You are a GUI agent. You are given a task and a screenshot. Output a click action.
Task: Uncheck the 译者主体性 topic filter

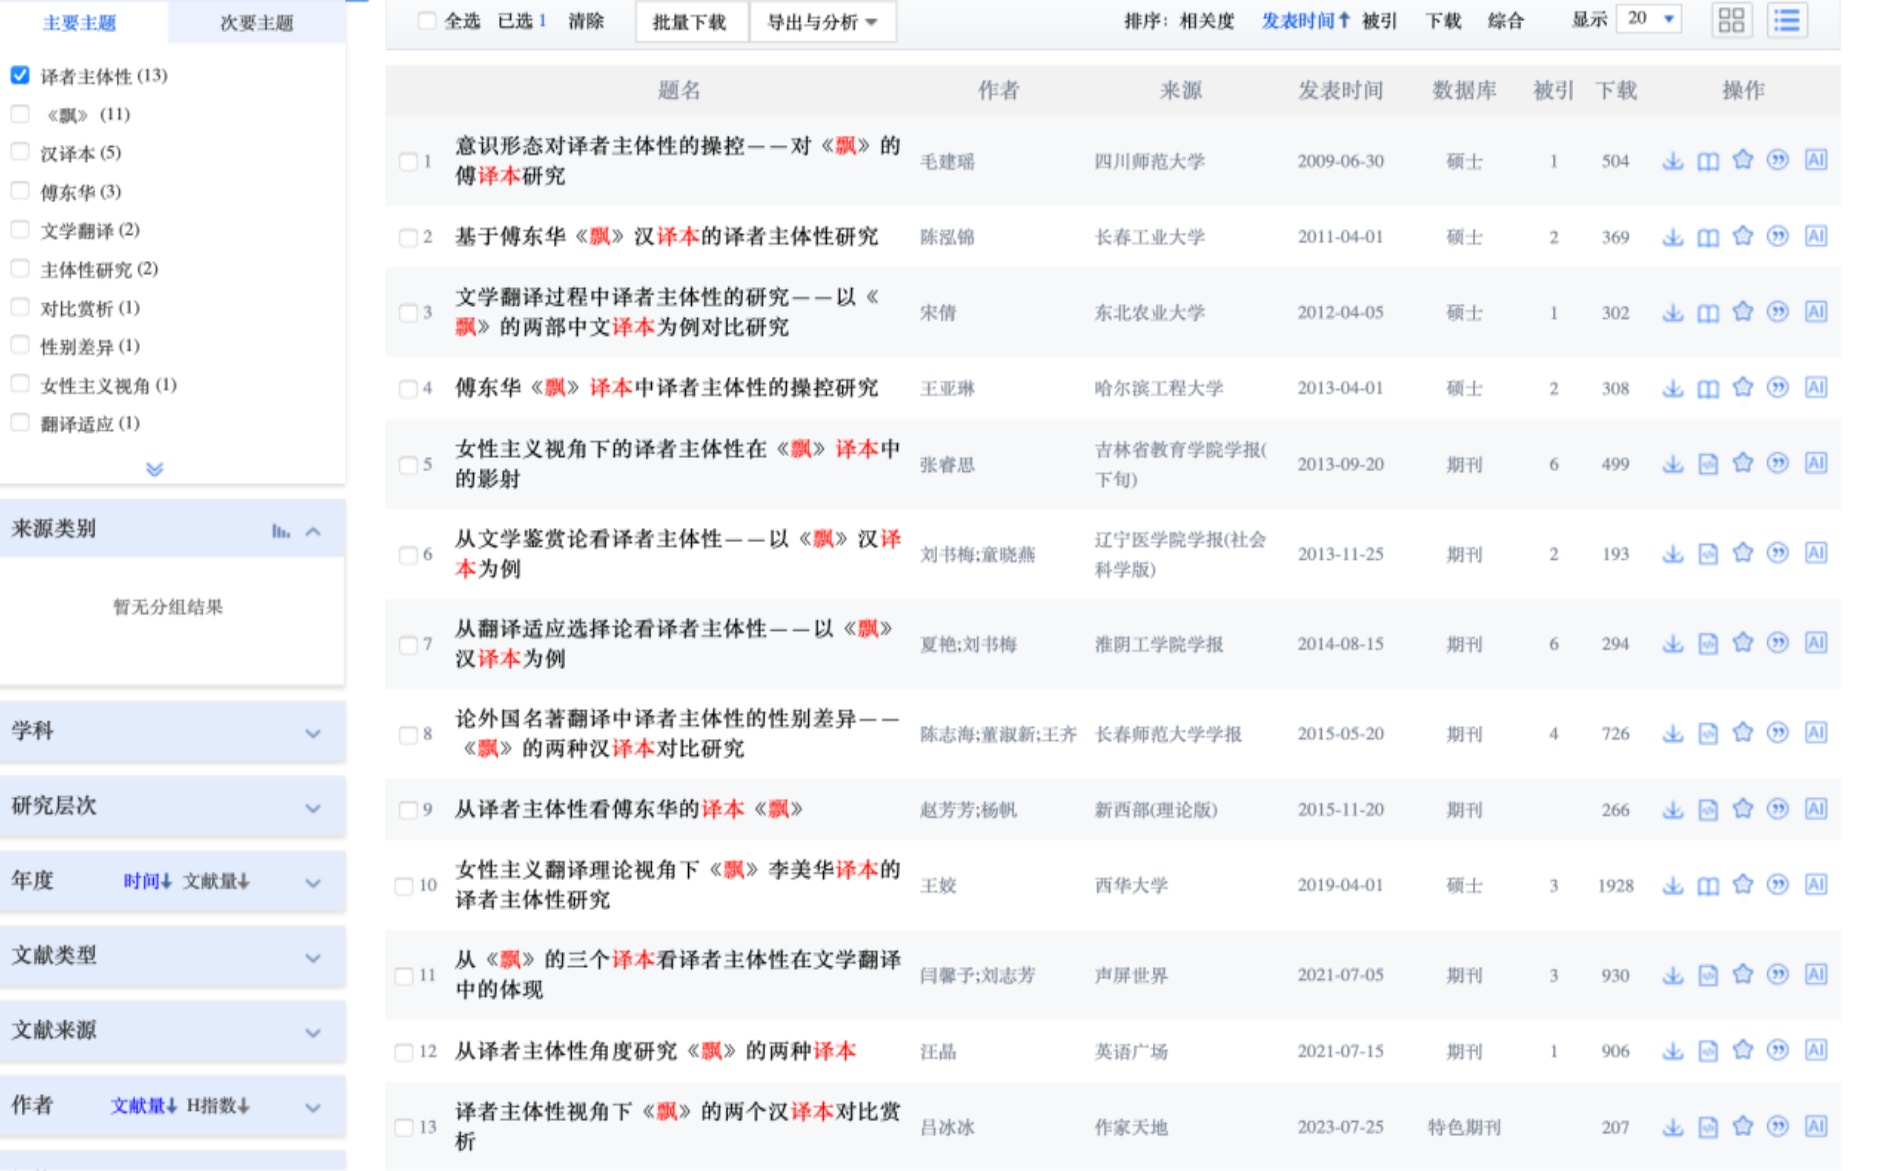click(20, 75)
